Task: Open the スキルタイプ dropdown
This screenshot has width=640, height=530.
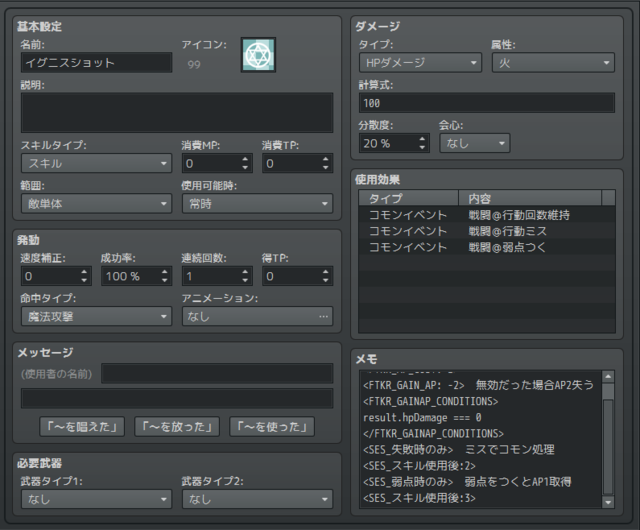Action: point(96,163)
